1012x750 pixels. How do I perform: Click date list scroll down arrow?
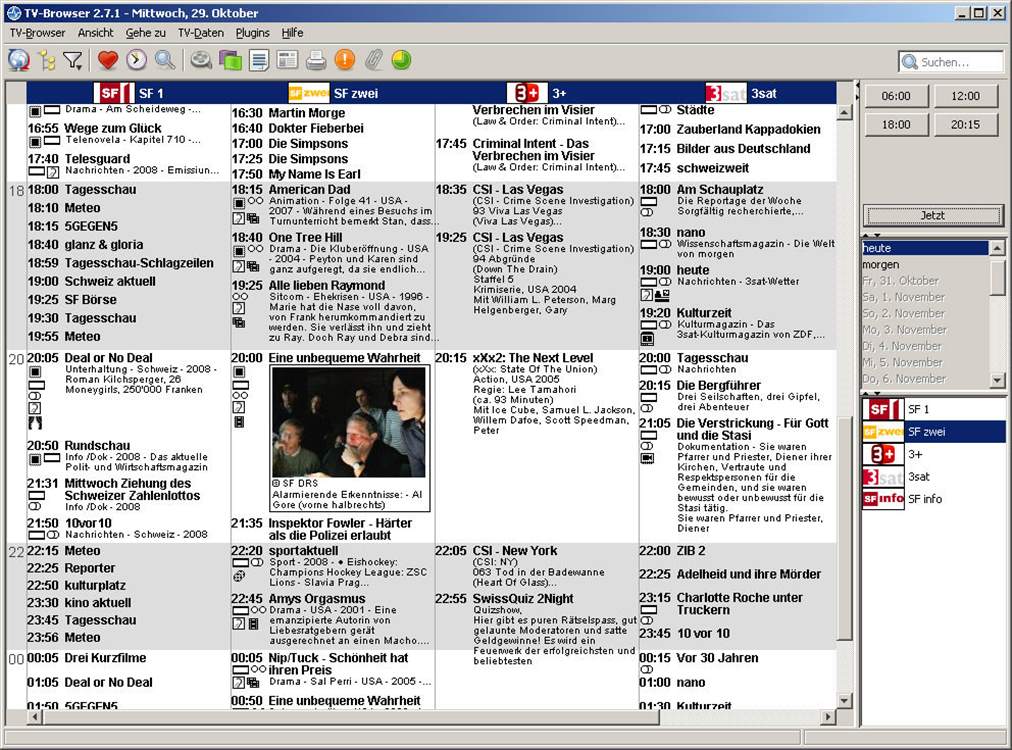tap(997, 380)
